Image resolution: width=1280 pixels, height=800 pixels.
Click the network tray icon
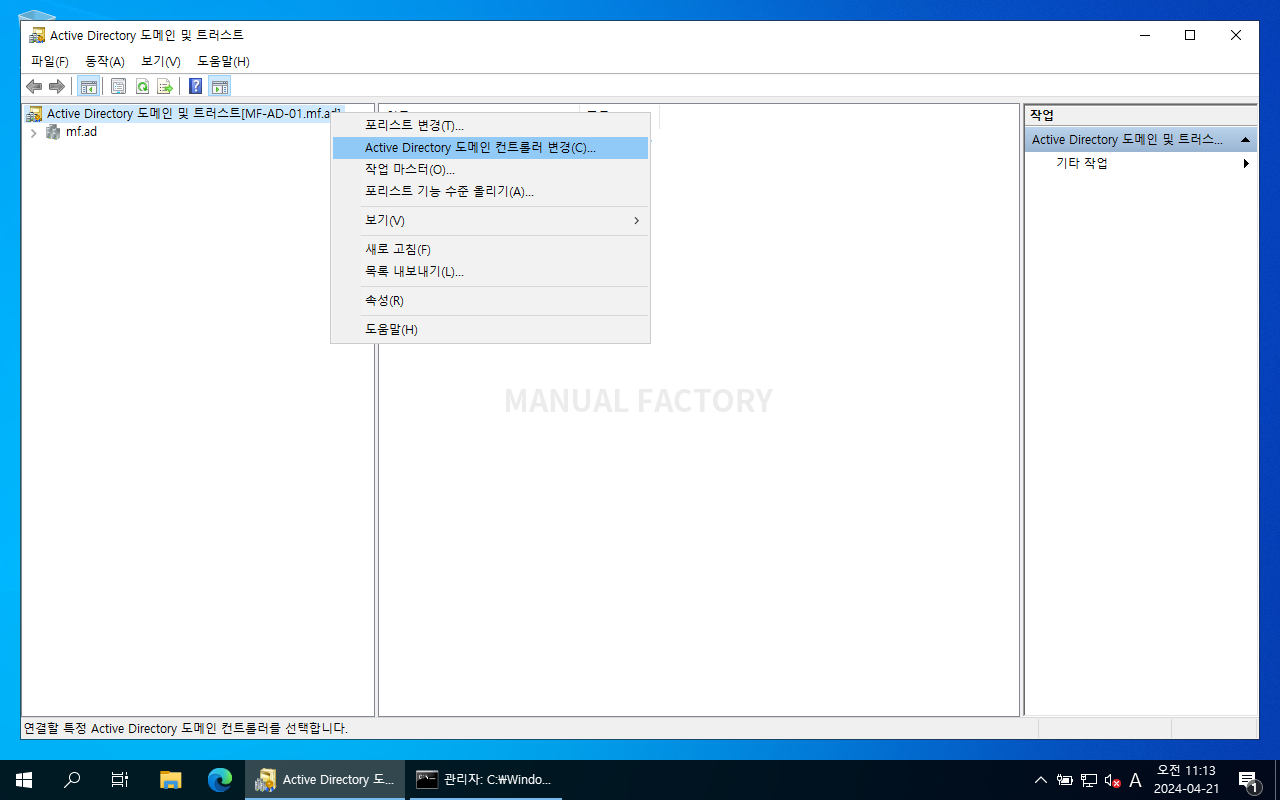[1089, 780]
